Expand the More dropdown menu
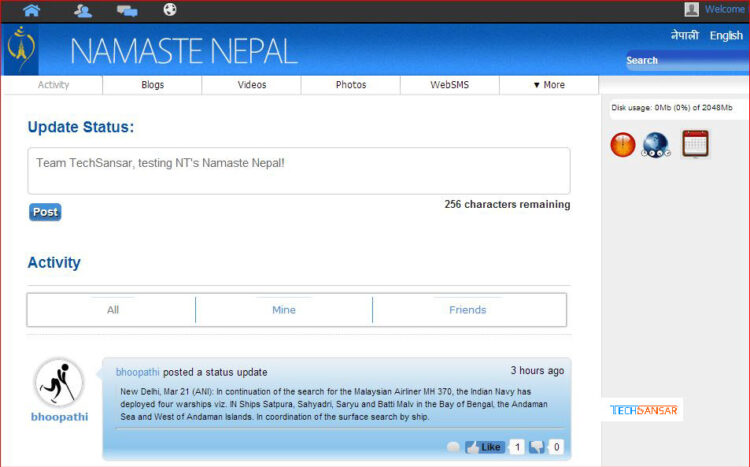The image size is (750, 467). (549, 85)
